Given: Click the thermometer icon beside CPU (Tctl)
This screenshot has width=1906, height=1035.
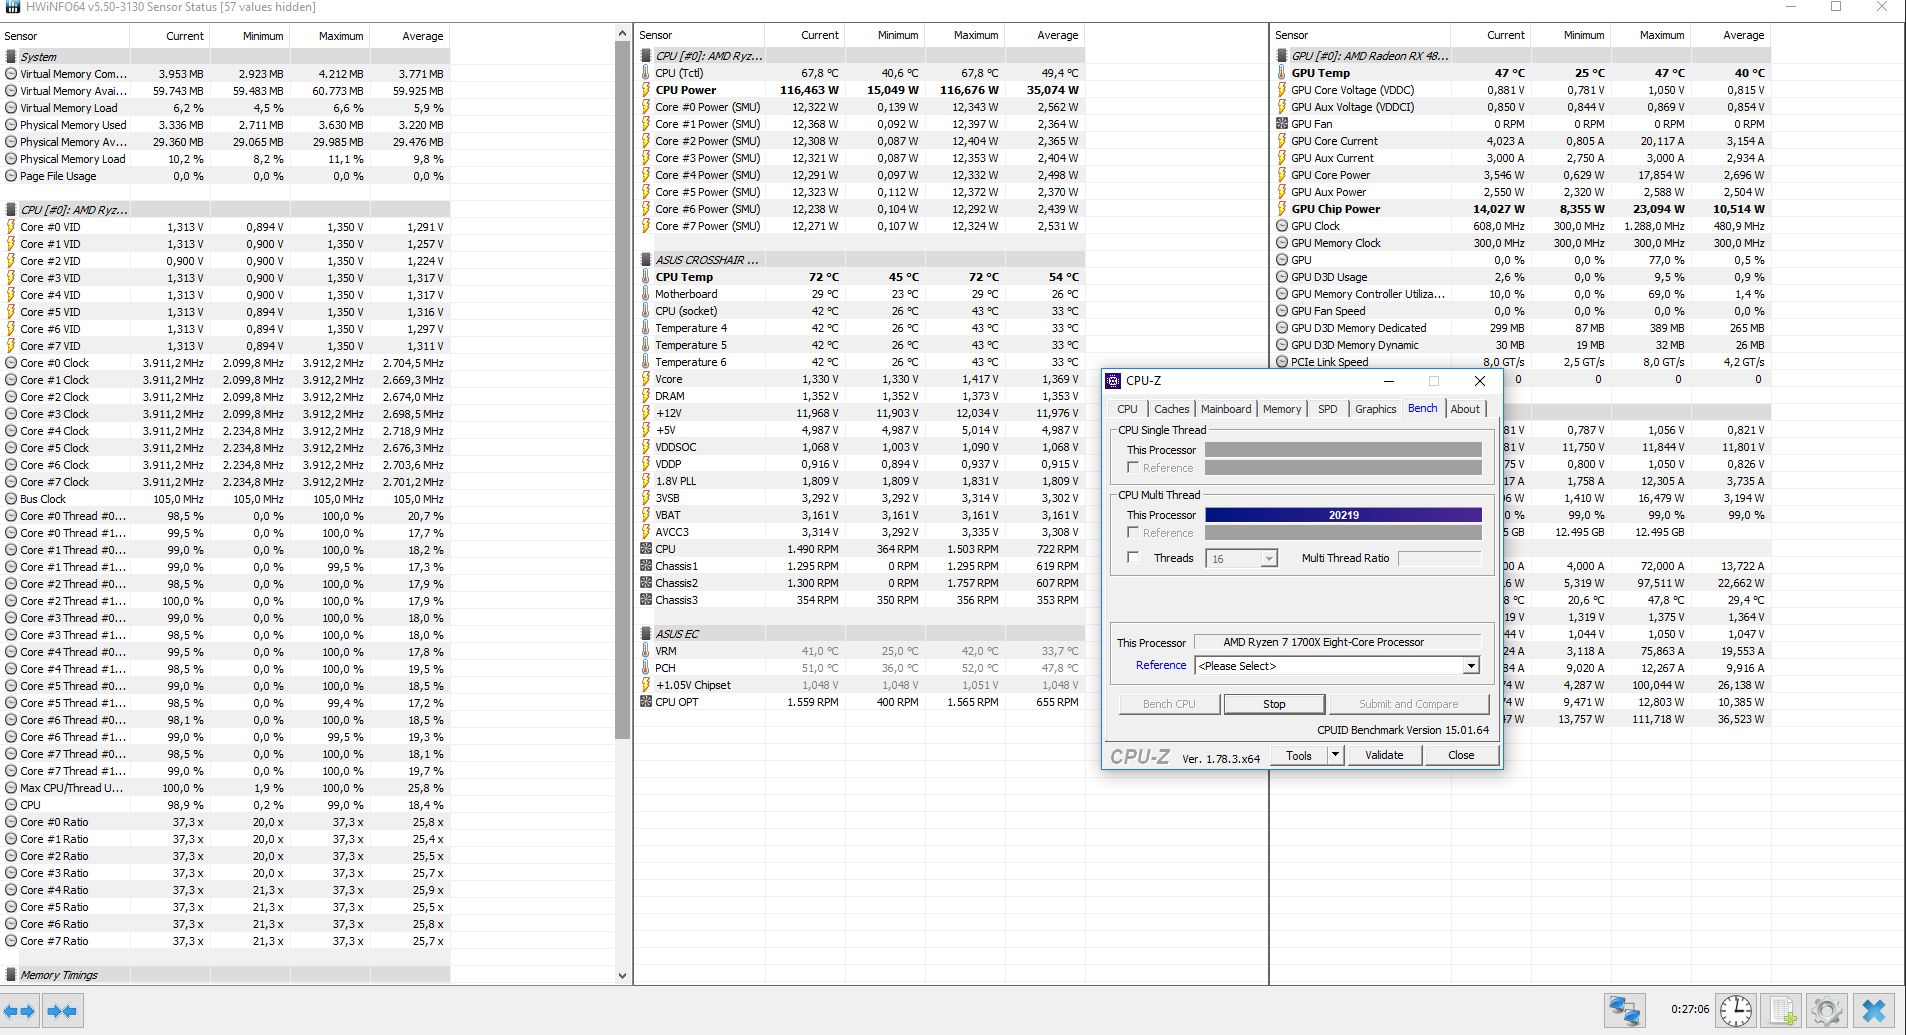Looking at the screenshot, I should [646, 73].
